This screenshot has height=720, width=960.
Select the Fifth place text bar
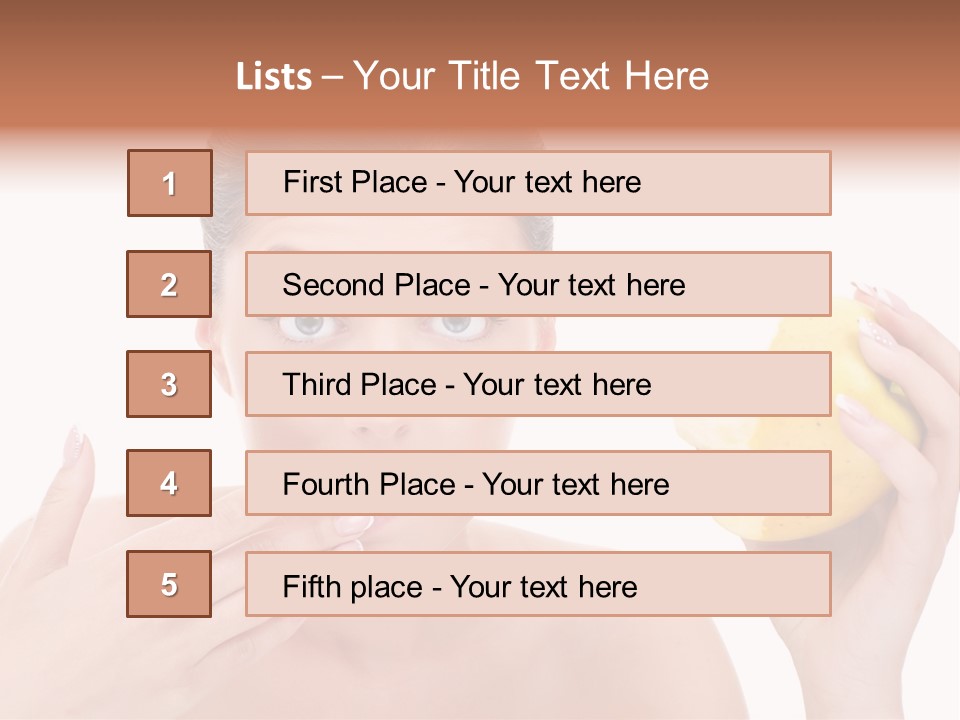click(538, 584)
